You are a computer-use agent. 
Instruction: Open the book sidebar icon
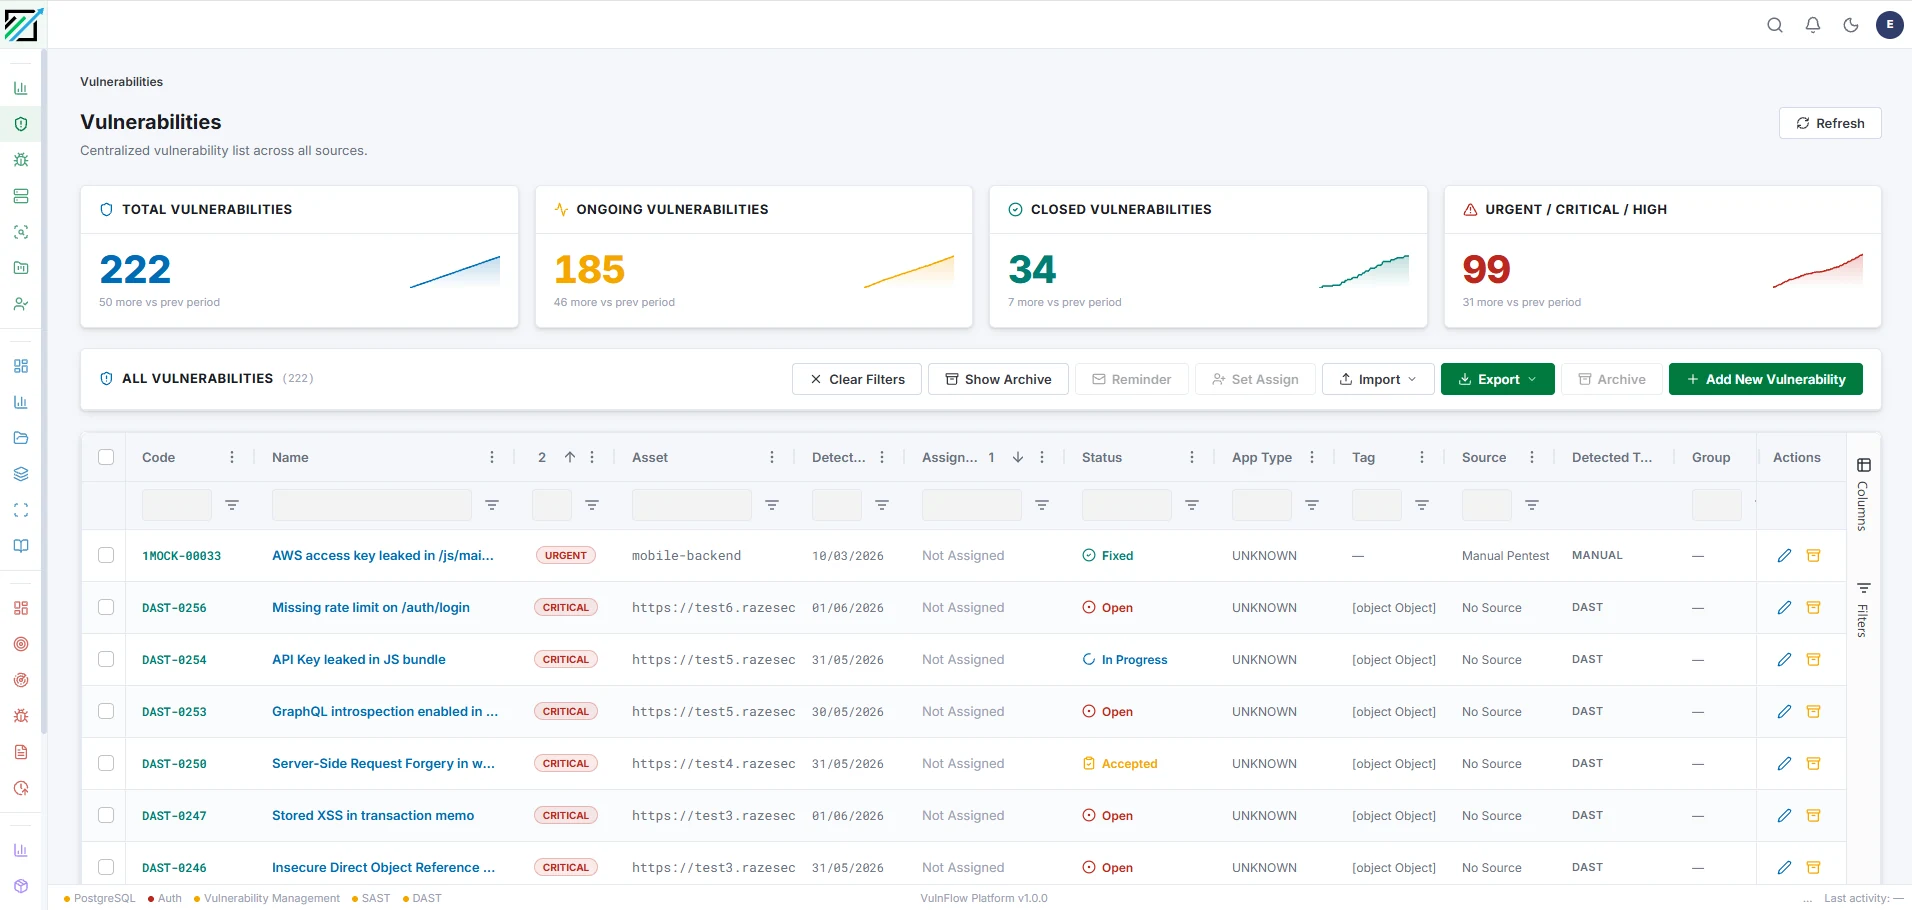21,546
